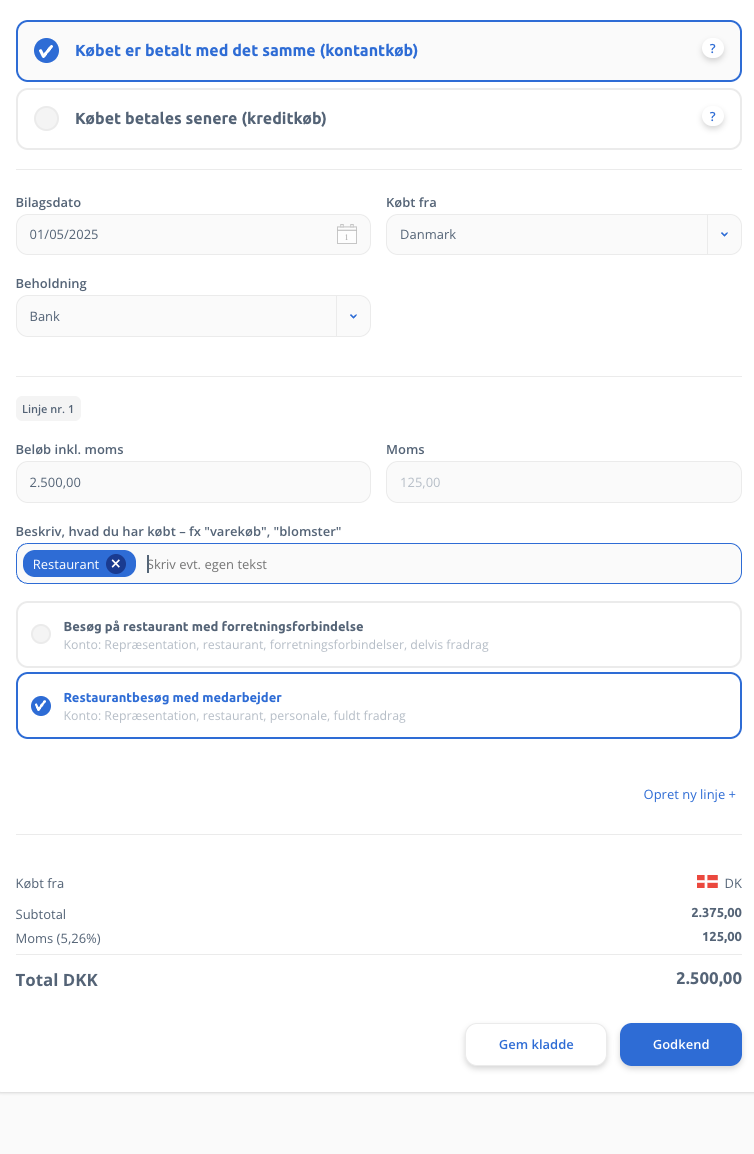Image resolution: width=754 pixels, height=1154 pixels.
Task: Click the Danish flag icon
Action: tap(707, 882)
